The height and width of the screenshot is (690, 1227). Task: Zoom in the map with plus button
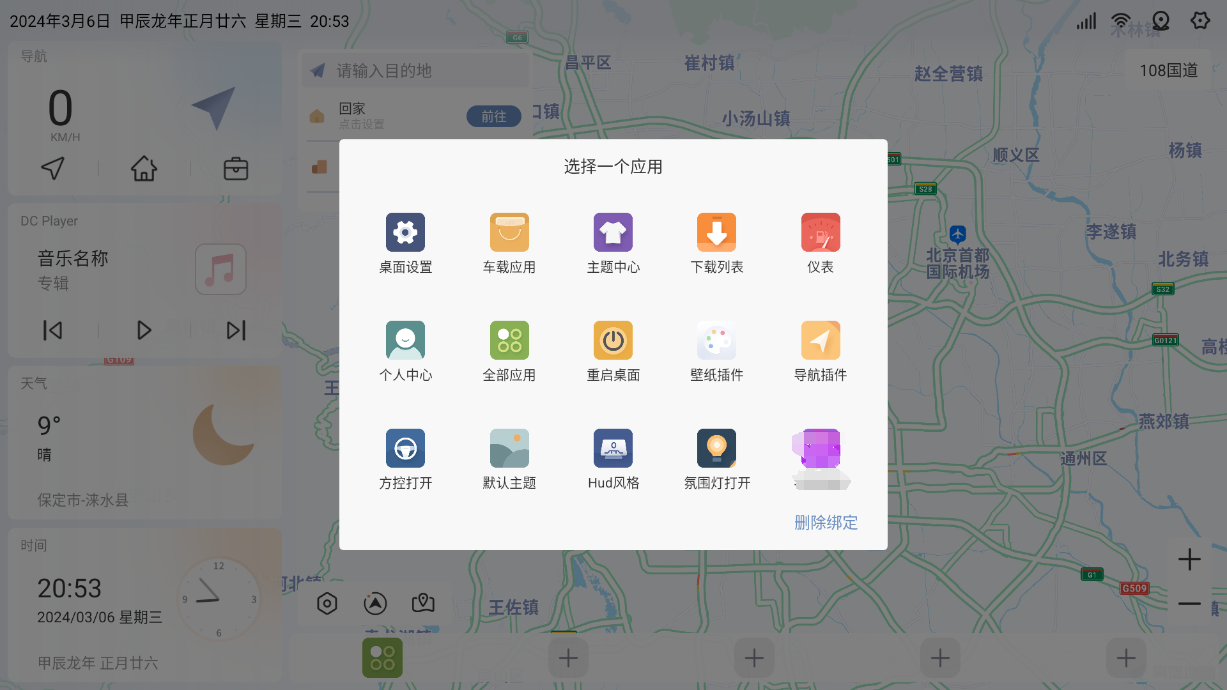(x=1189, y=560)
